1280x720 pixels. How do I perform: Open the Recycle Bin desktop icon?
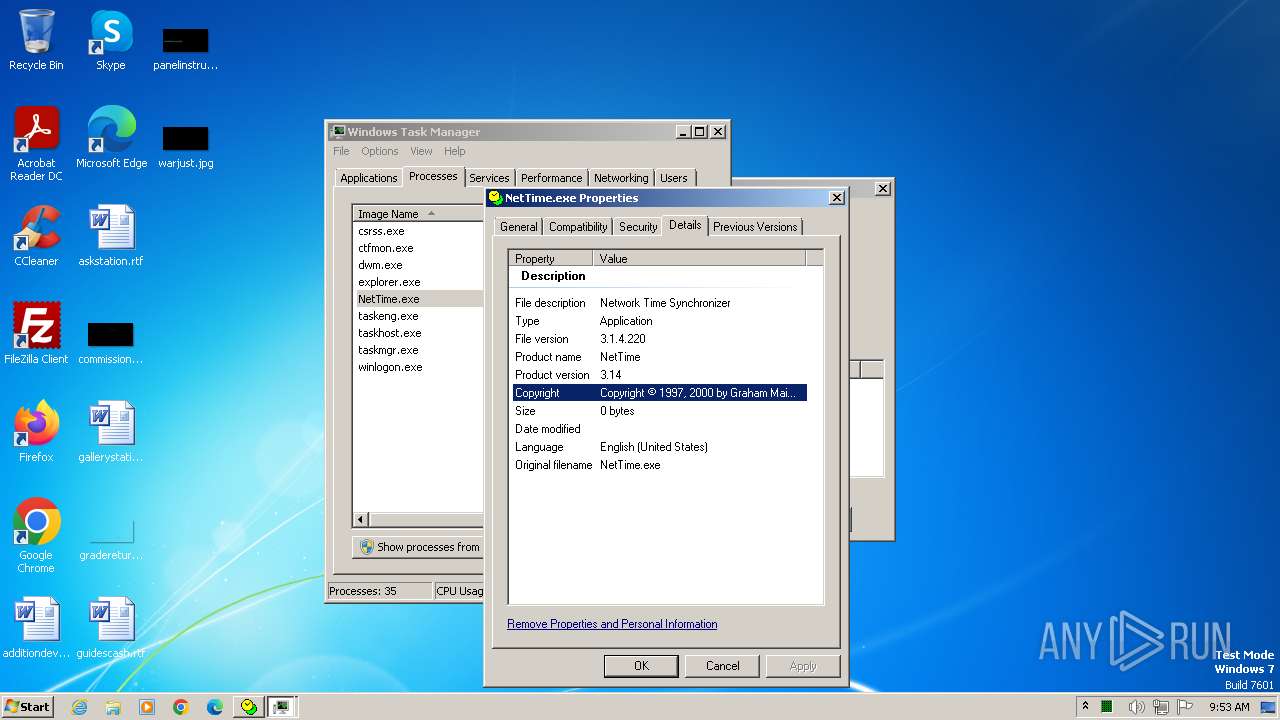point(36,40)
